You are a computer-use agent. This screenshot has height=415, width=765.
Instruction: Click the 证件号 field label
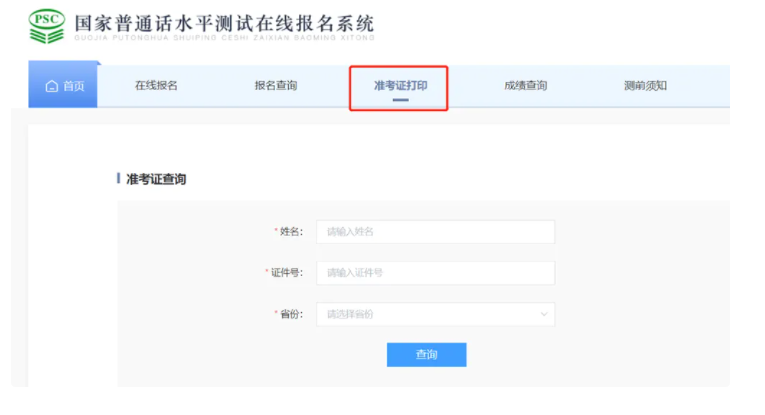coord(285,273)
